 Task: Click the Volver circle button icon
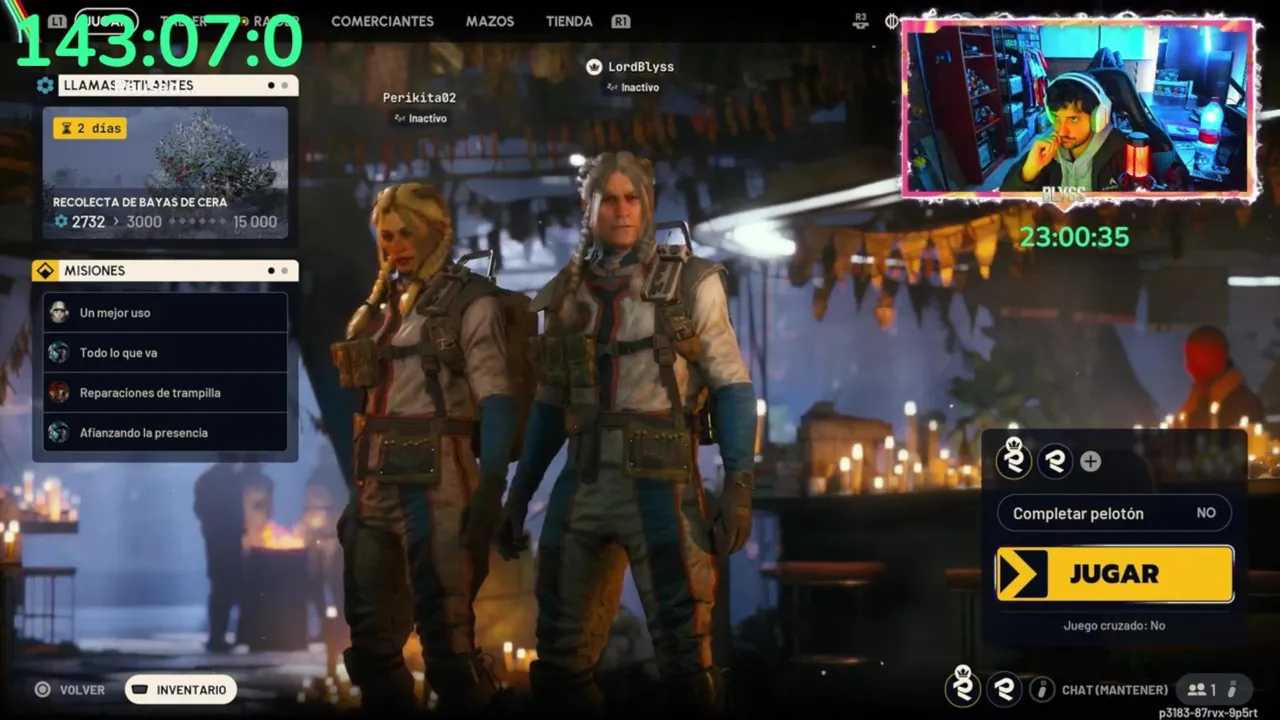42,689
